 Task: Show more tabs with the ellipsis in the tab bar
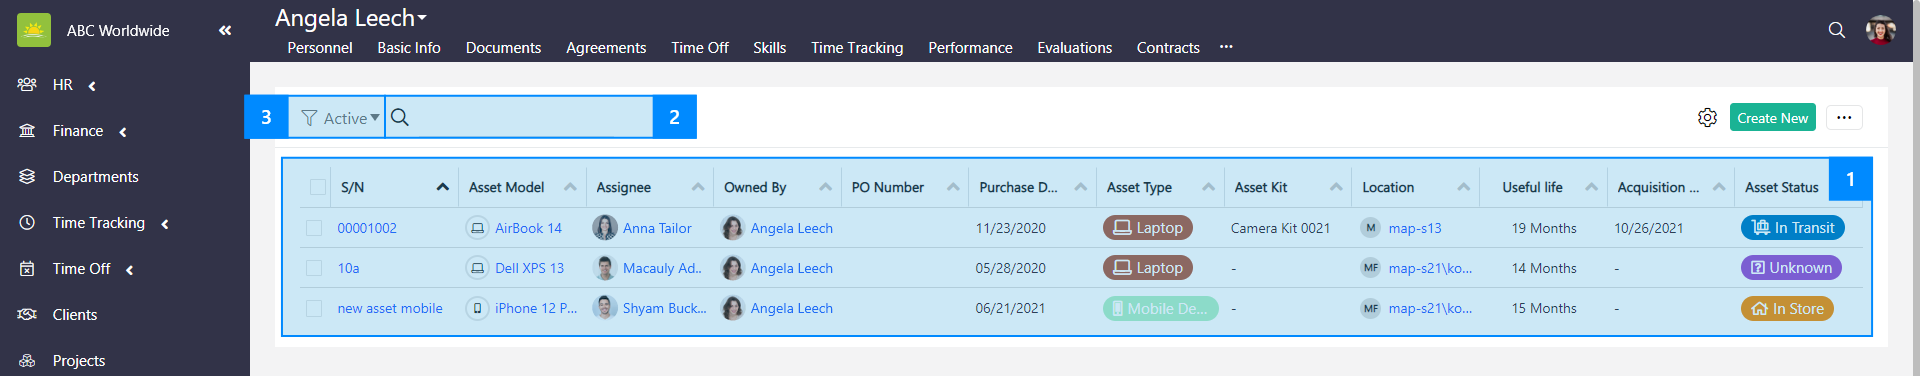[x=1226, y=47]
